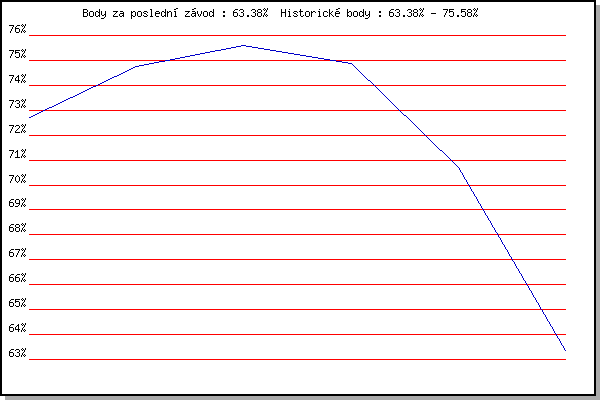
Task: Click the 71% axis label
Action: point(17,154)
